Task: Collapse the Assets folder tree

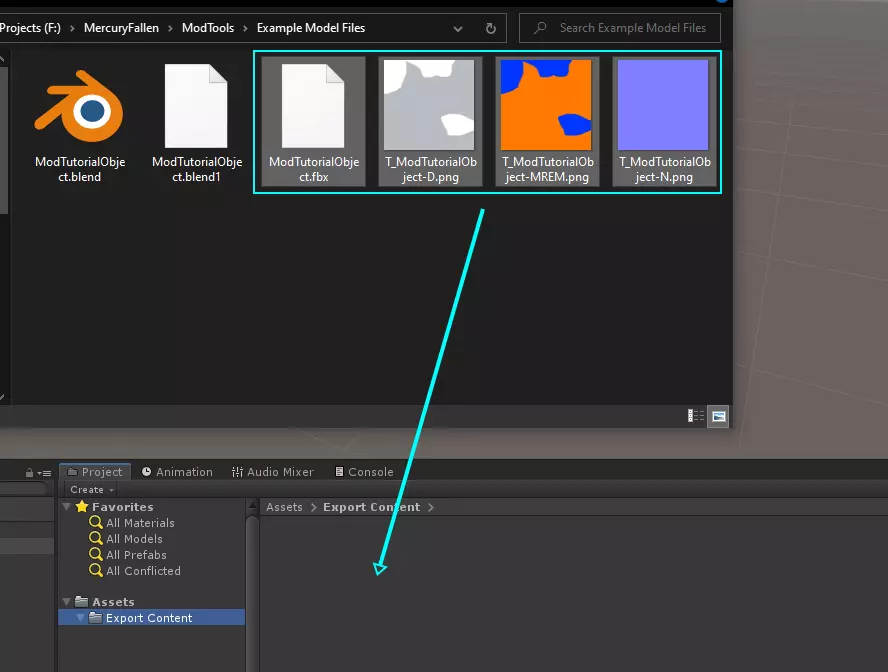Action: [67, 602]
